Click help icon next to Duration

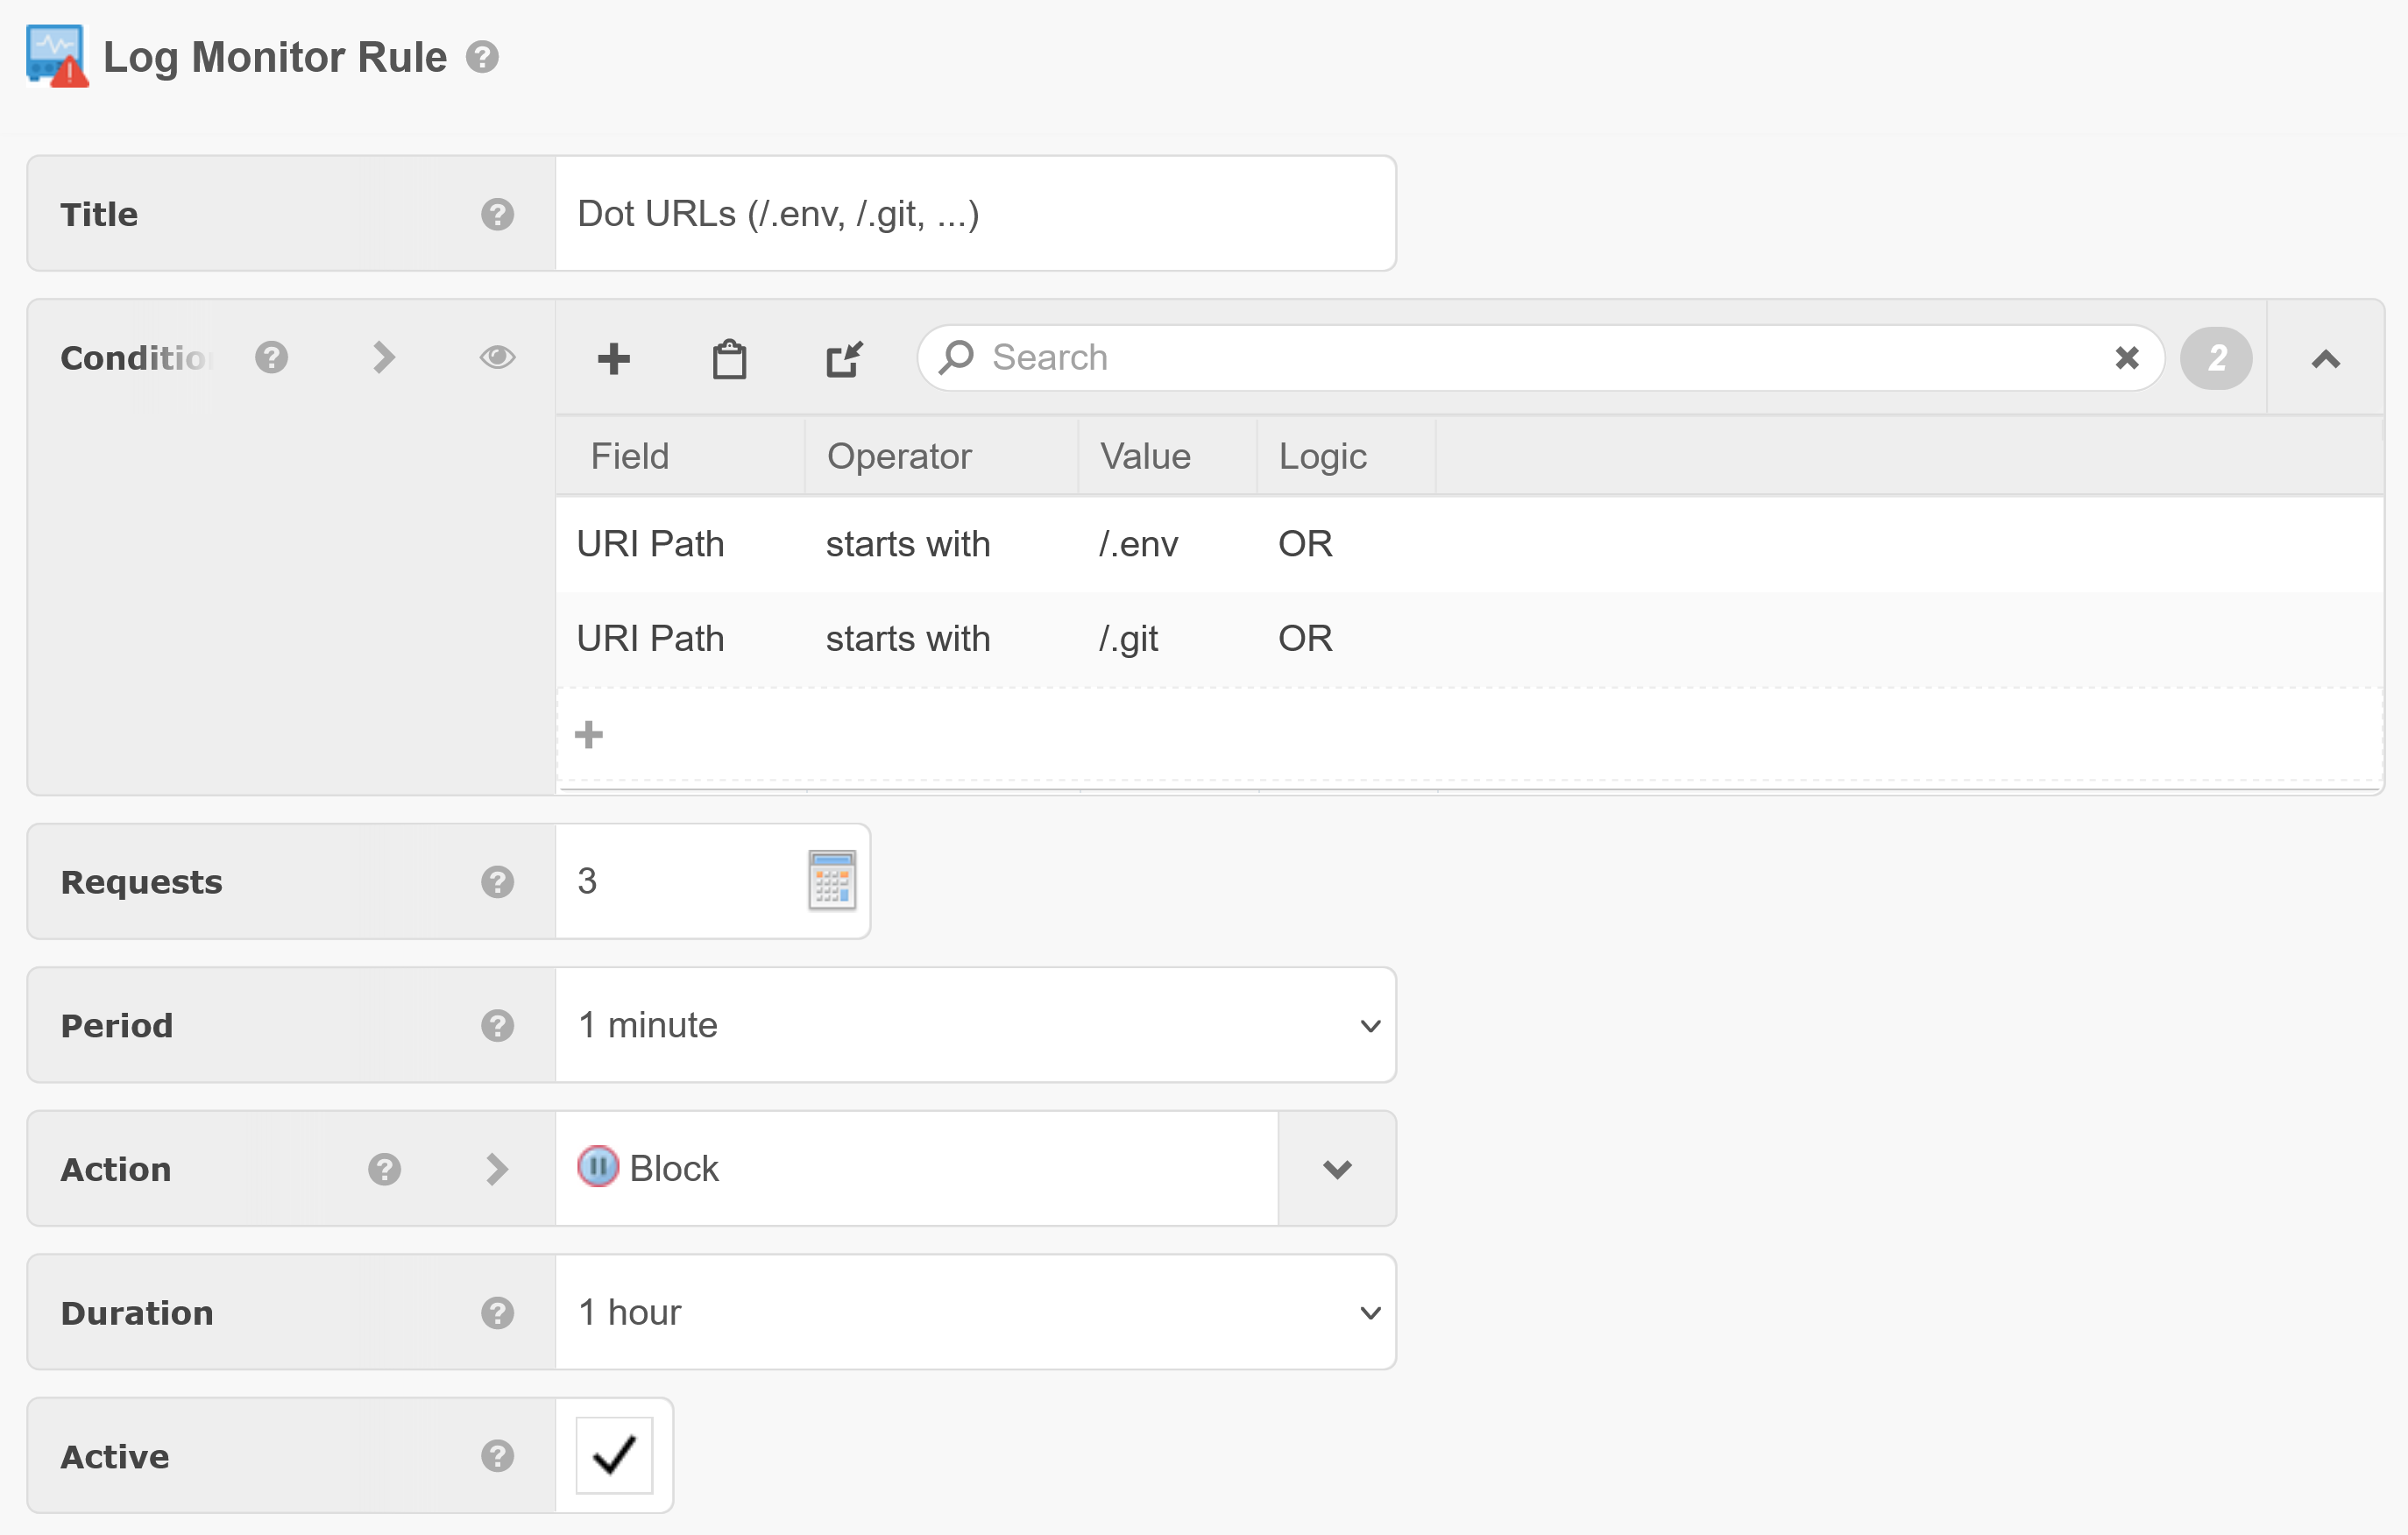click(x=497, y=1312)
